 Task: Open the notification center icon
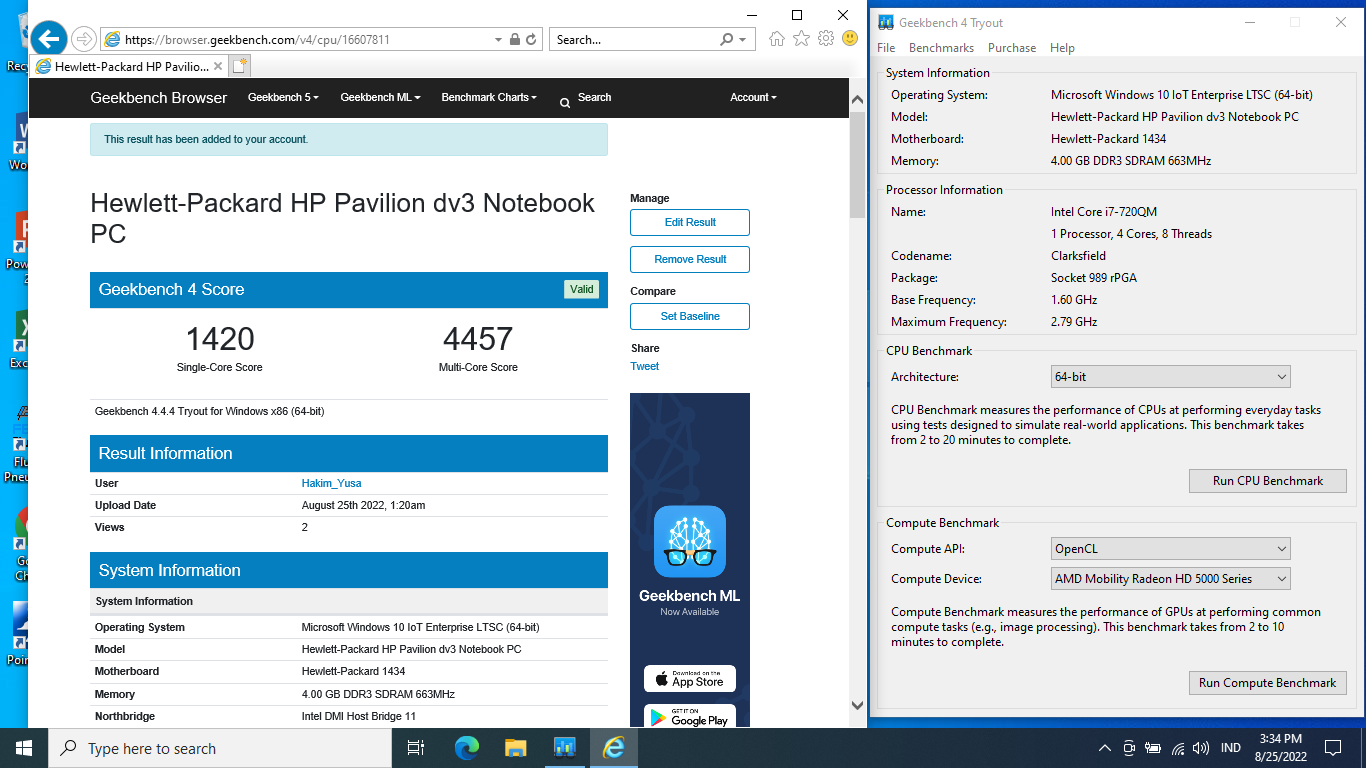click(x=1333, y=748)
